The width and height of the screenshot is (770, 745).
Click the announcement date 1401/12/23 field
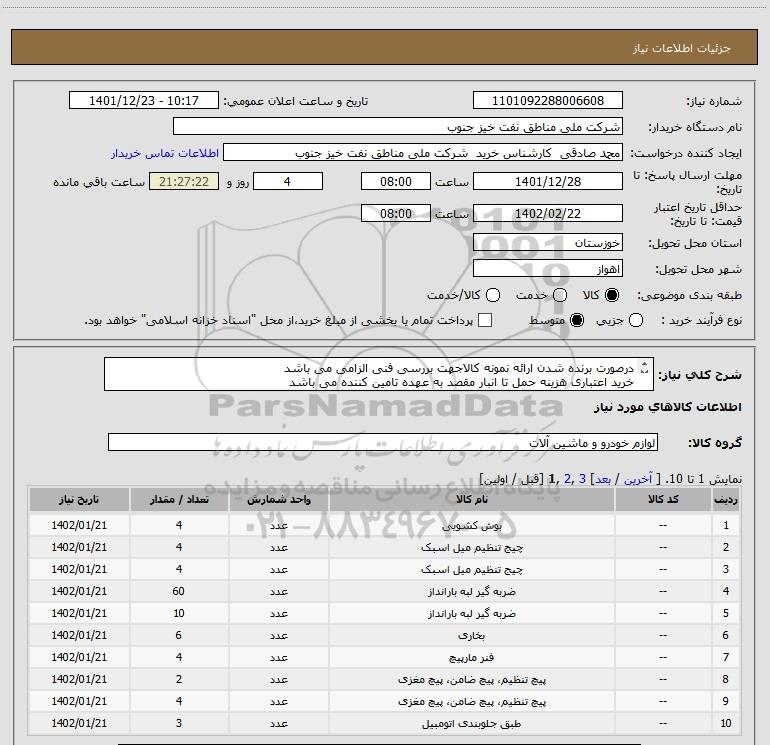pyautogui.click(x=144, y=101)
